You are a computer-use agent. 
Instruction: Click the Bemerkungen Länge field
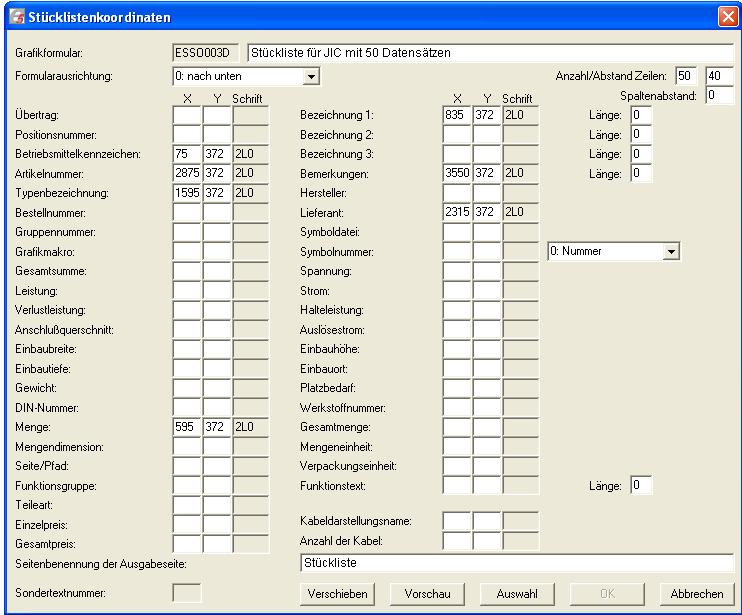click(x=641, y=173)
